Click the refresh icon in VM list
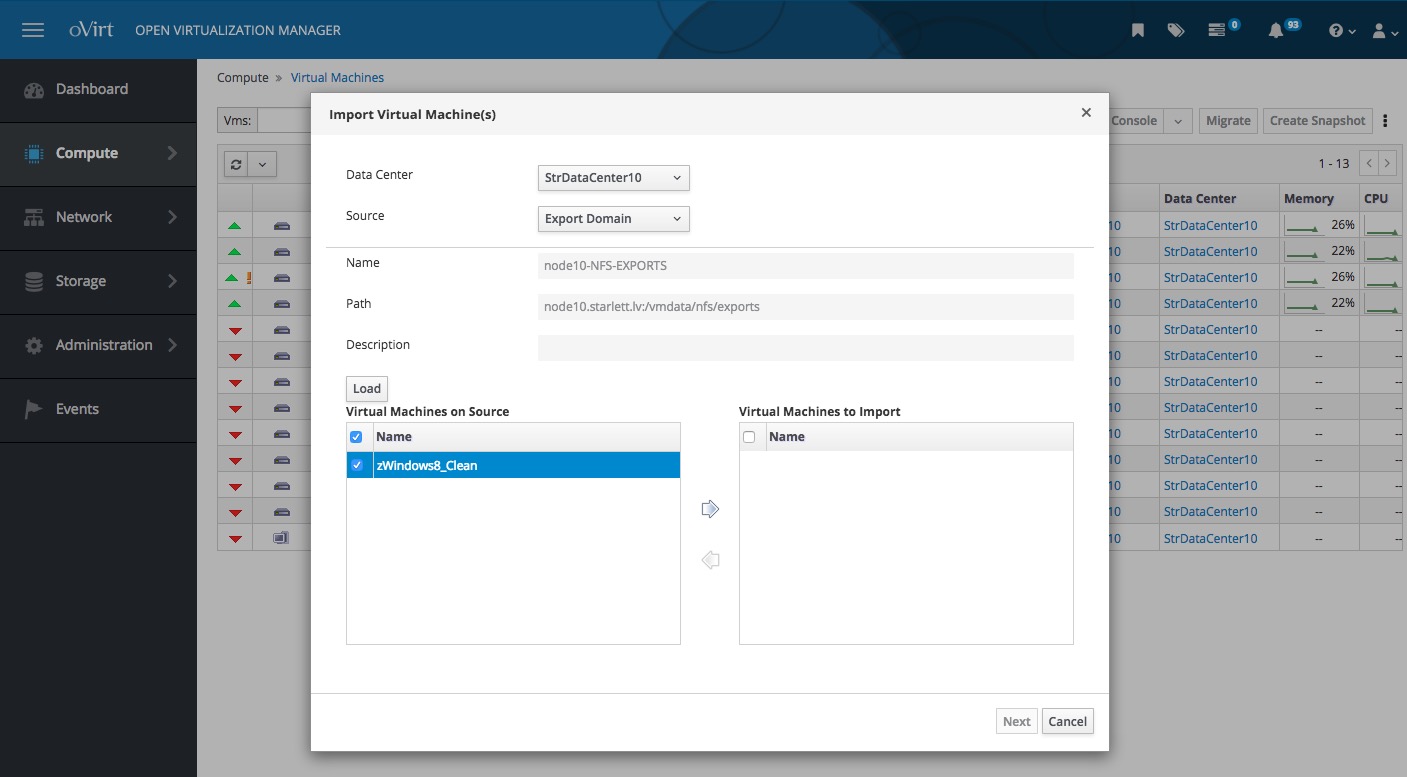The image size is (1407, 777). click(236, 164)
